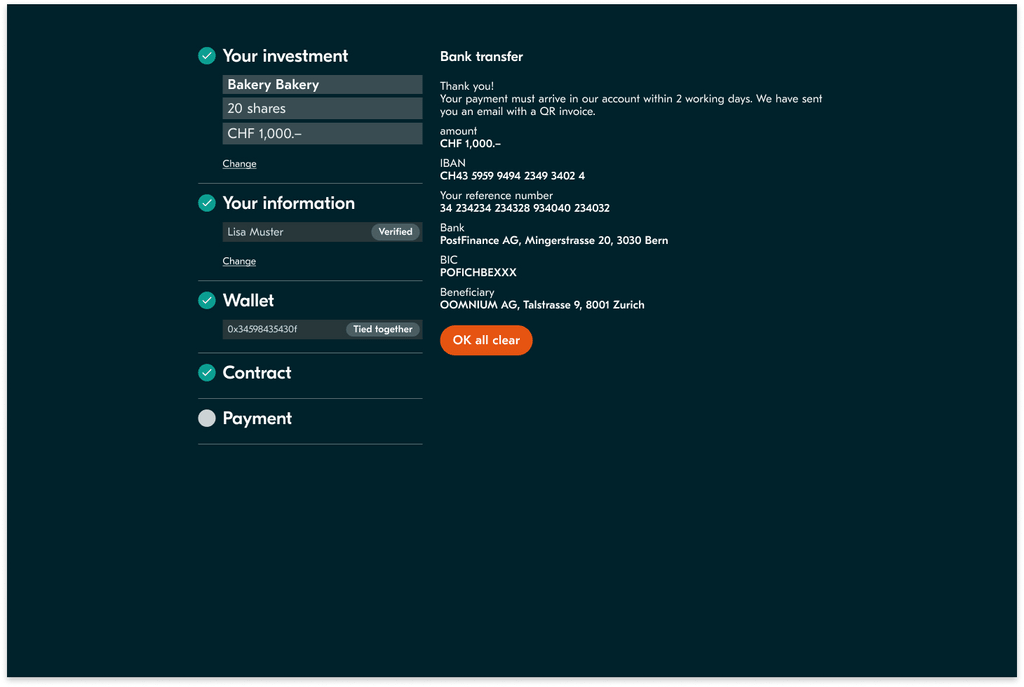Click the Verified badge
The height and width of the screenshot is (687, 1024).
point(395,232)
